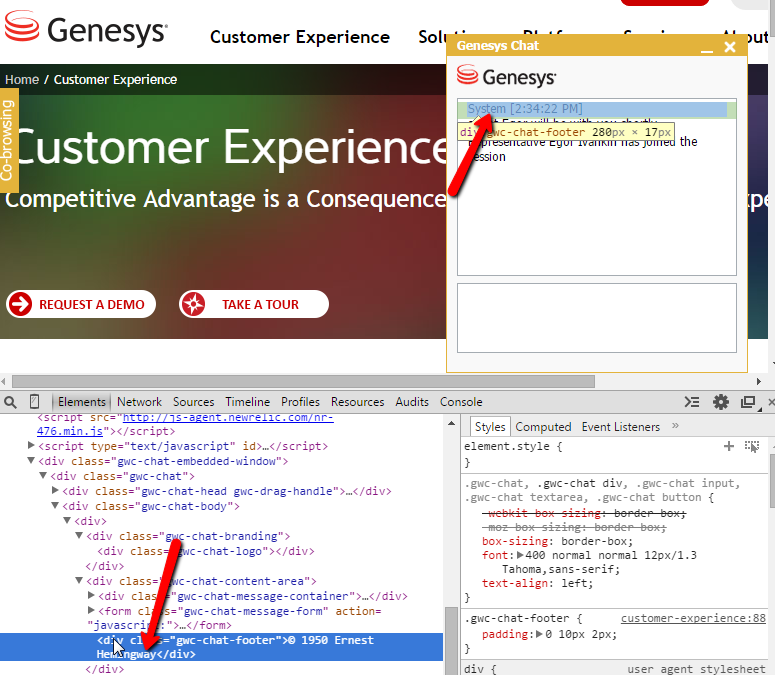Open the Console panel tab
Screen dimensions: 775x675
(461, 402)
